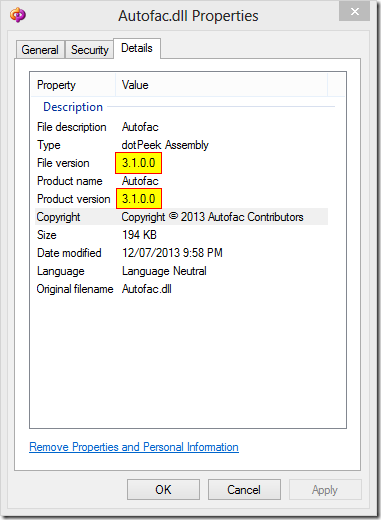Viewport: 381px width, 520px height.
Task: Select the Product name label
Action: (x=70, y=181)
